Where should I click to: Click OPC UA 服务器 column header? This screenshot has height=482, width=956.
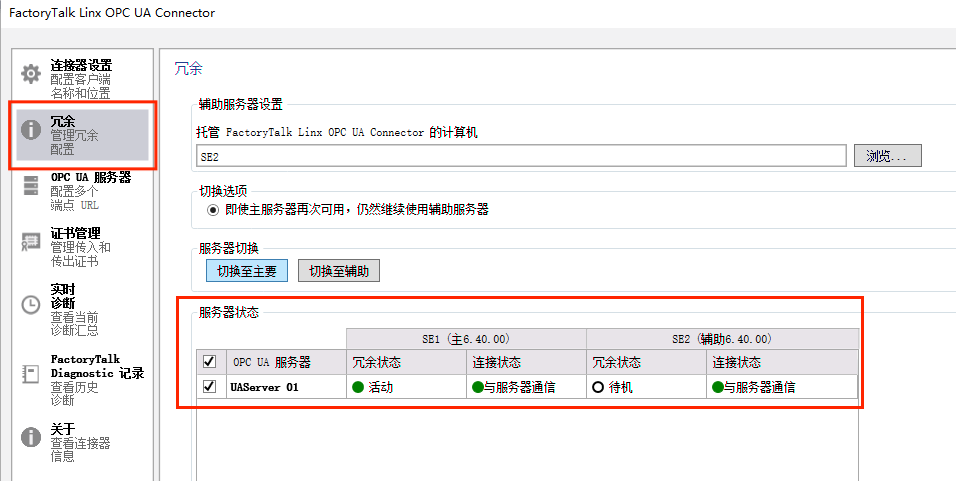tap(286, 363)
